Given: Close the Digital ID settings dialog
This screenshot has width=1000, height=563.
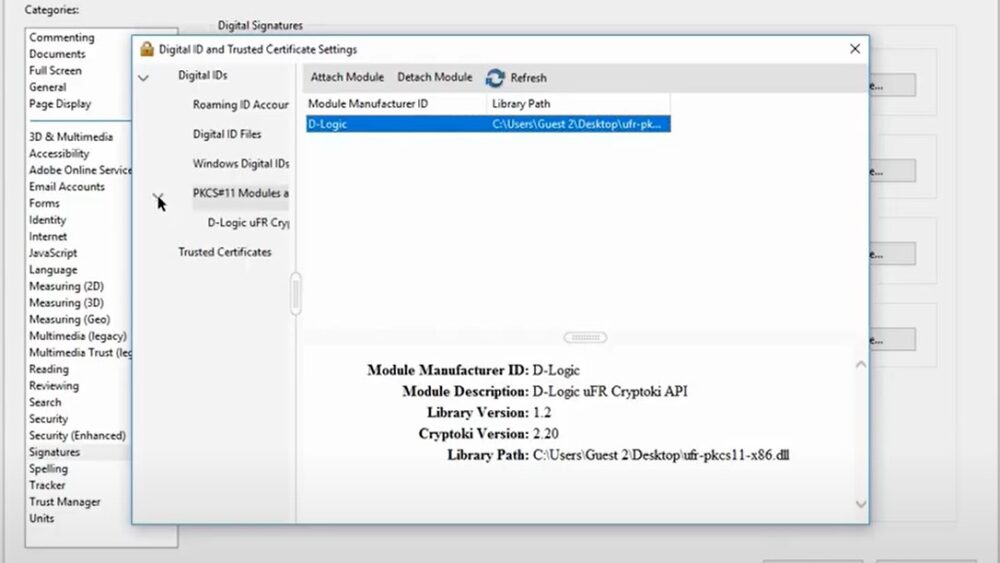Looking at the screenshot, I should tap(855, 49).
